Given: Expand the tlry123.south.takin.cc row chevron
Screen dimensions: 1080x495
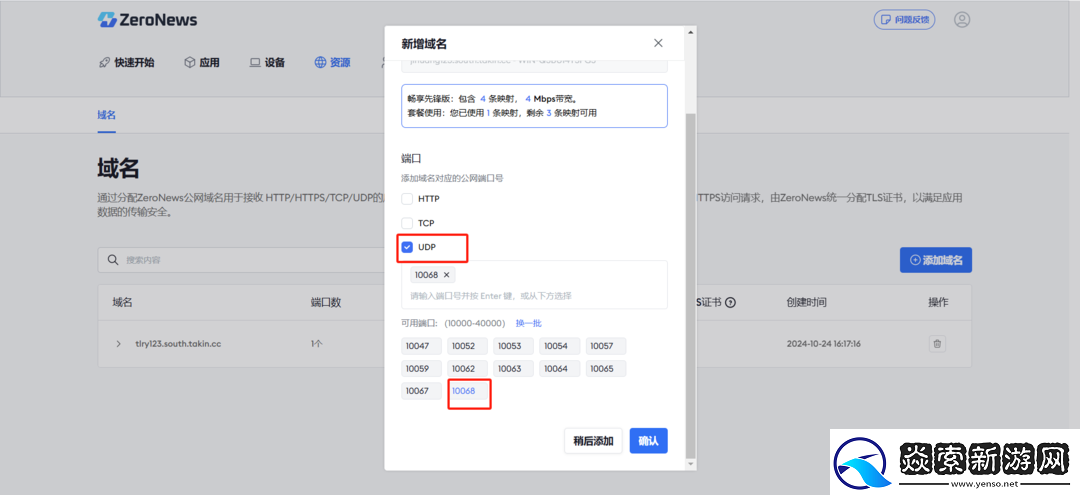Looking at the screenshot, I should tap(118, 344).
